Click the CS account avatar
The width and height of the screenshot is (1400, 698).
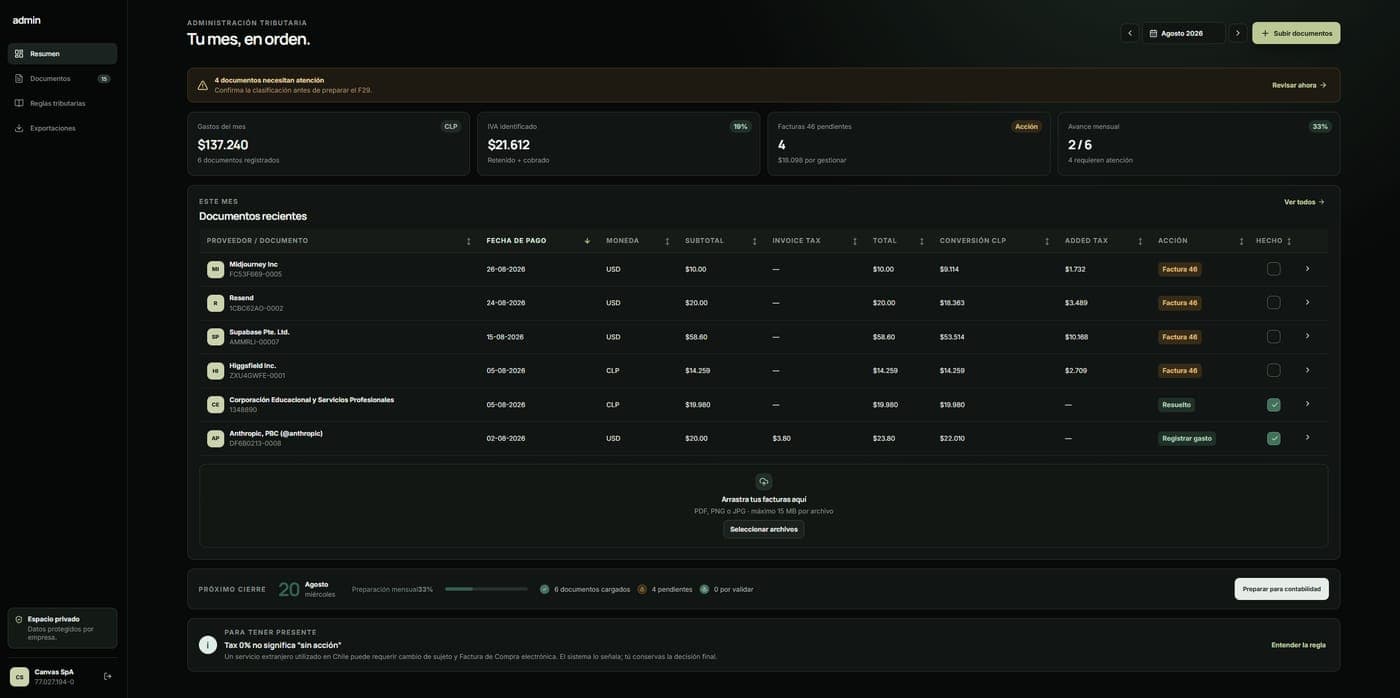click(19, 677)
